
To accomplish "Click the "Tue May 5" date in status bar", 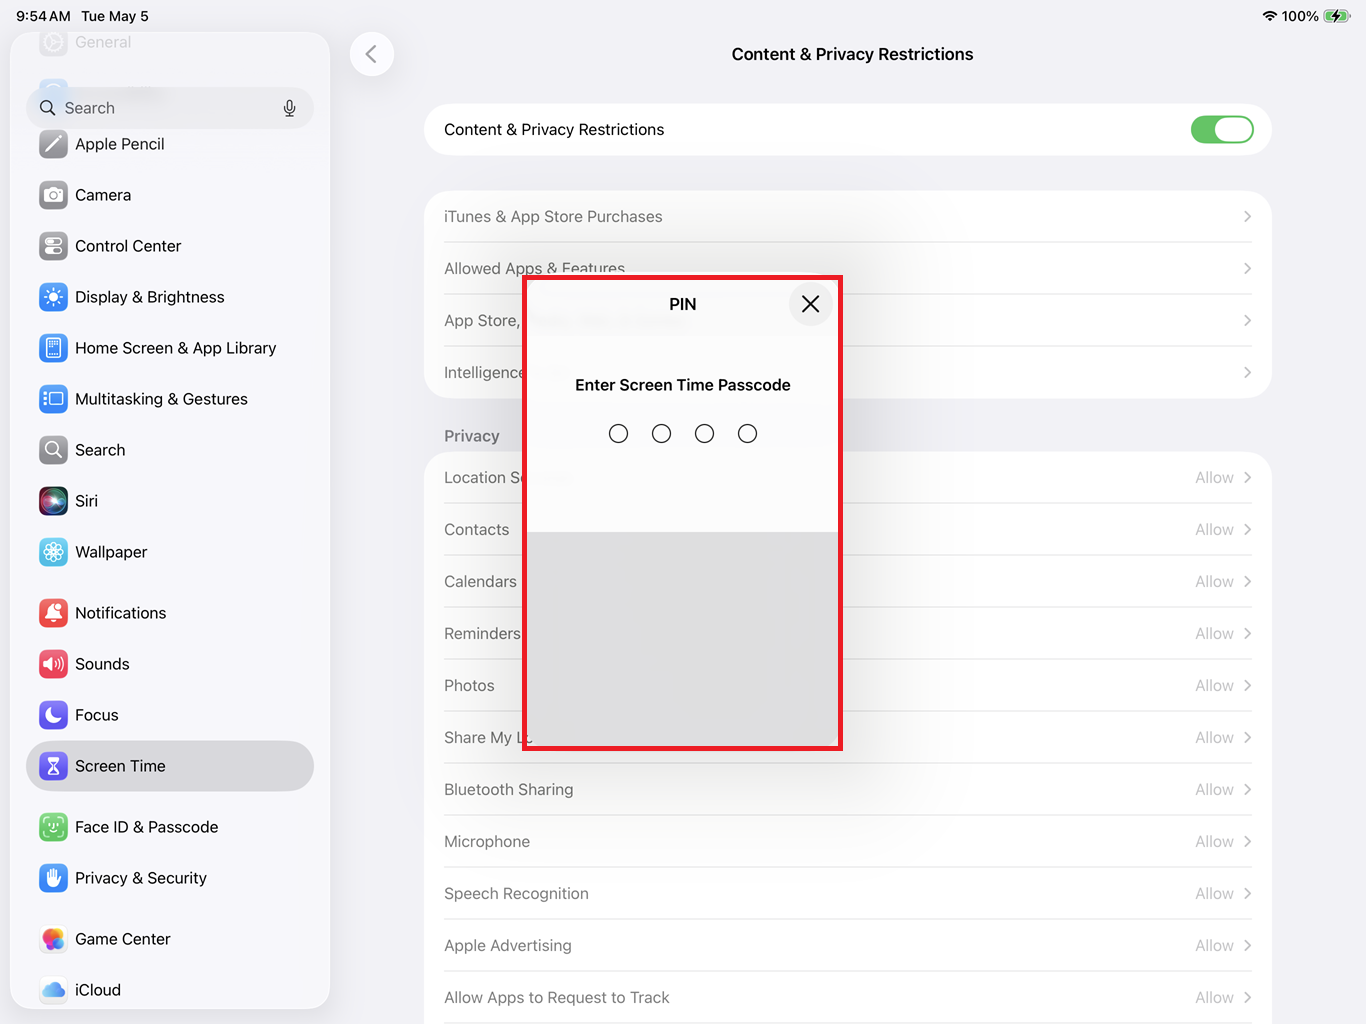I will 115,16.
